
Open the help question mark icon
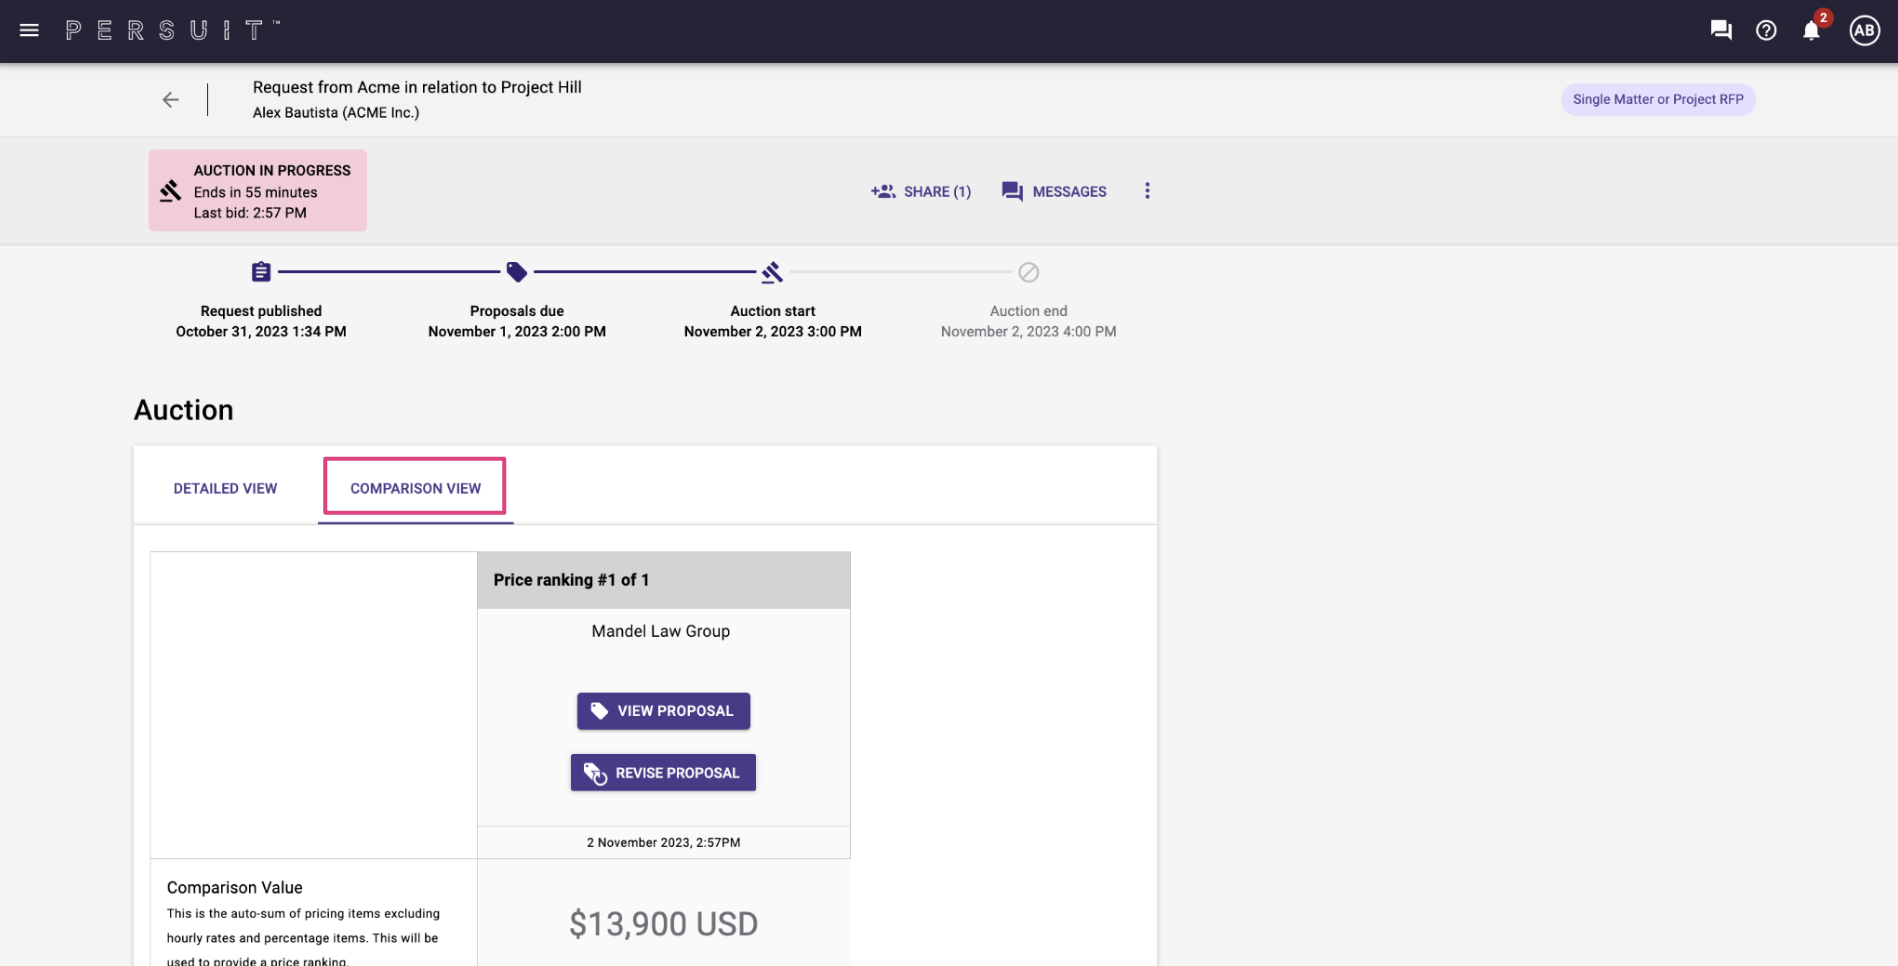pos(1766,31)
